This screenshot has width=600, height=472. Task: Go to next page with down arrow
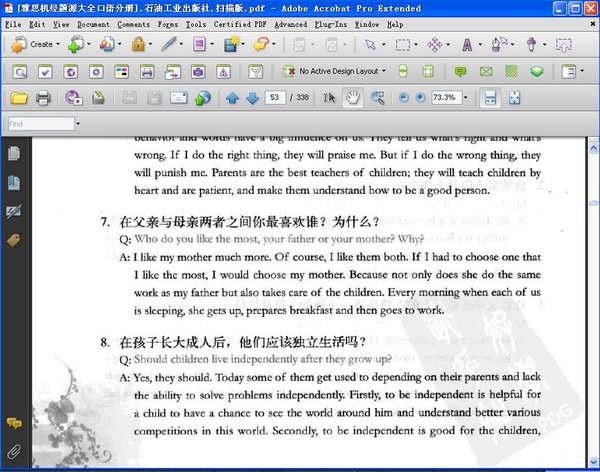[253, 98]
